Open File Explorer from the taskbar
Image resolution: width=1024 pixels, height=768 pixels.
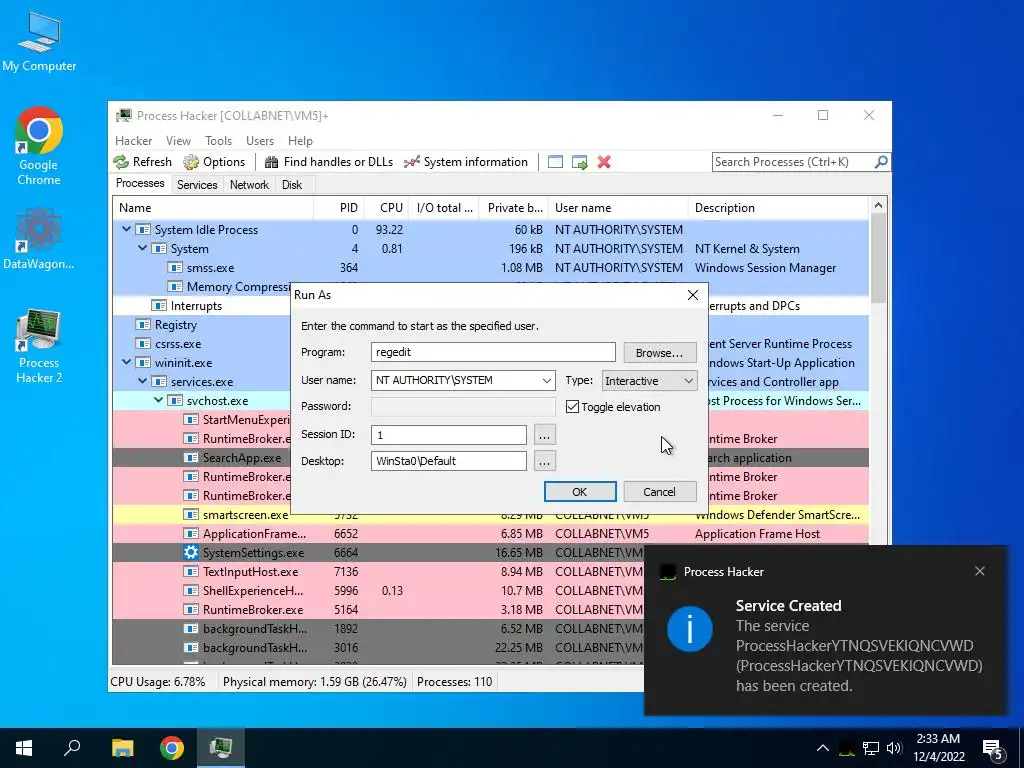tap(122, 748)
